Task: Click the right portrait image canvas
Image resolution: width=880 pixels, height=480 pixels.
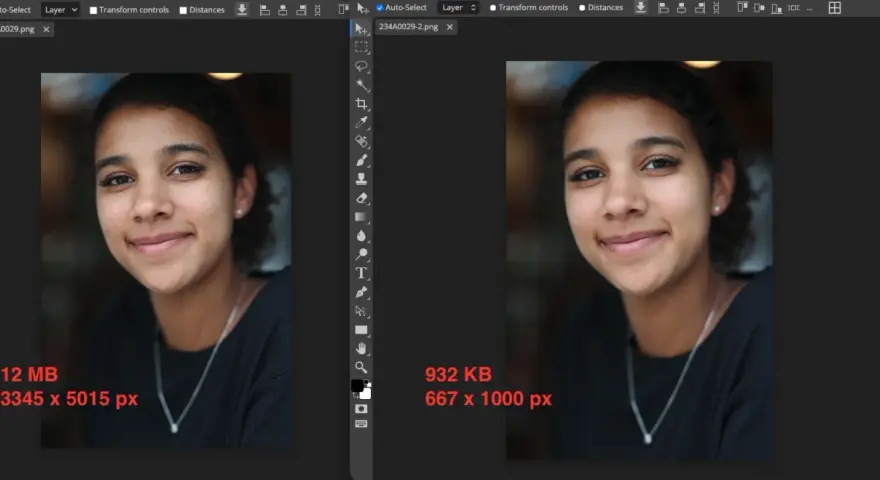Action: click(639, 260)
